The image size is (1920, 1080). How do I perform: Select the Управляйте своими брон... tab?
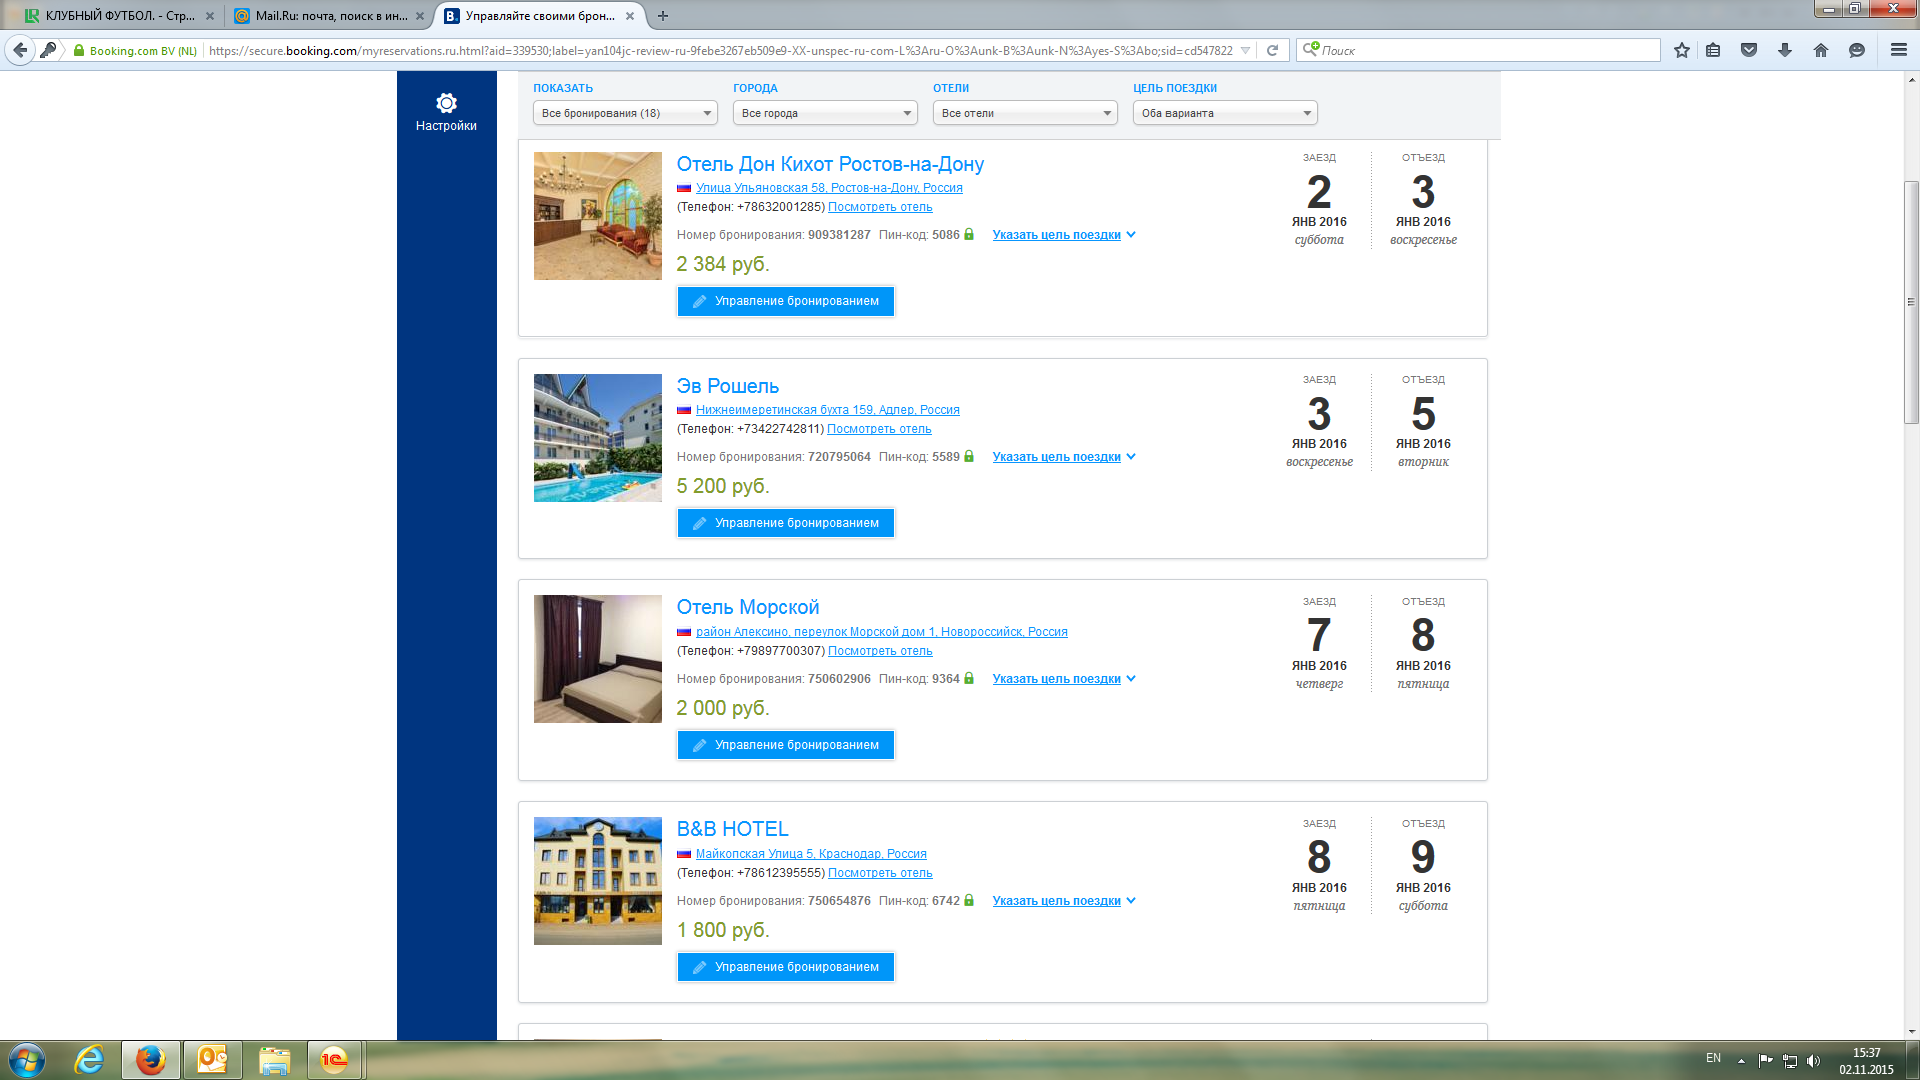540,16
